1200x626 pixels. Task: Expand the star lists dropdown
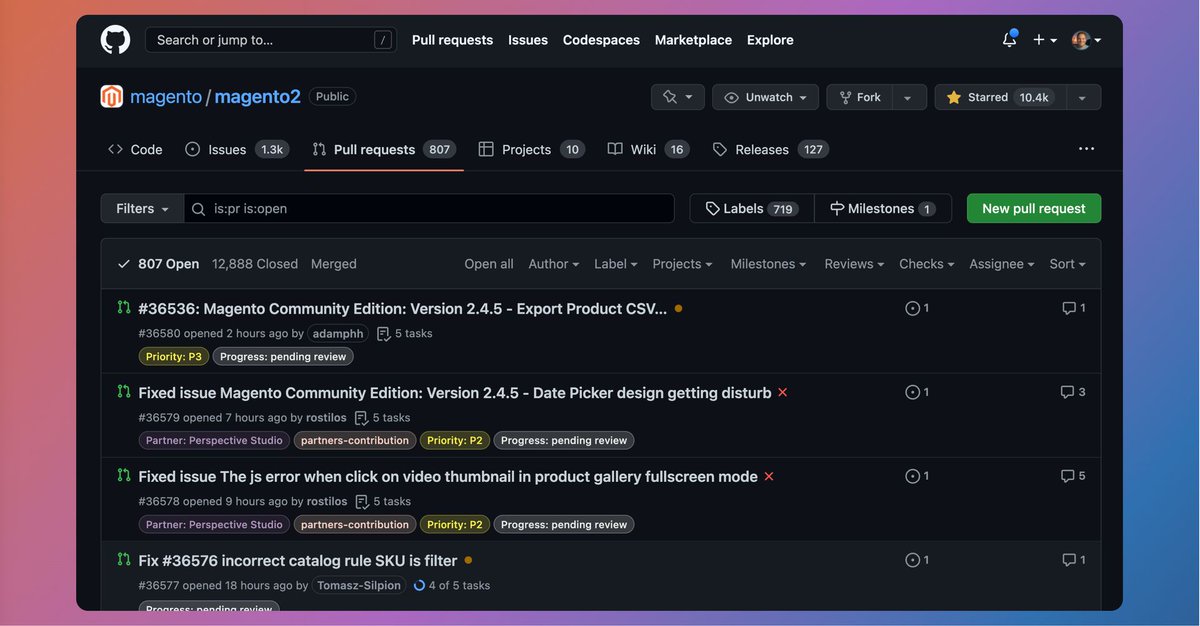tap(1081, 97)
